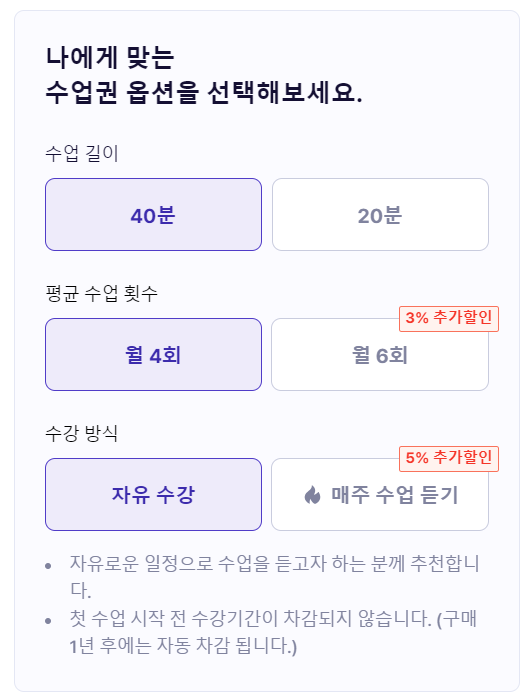Click the 평균 수업 횟수 section label
The height and width of the screenshot is (700, 526).
(101, 293)
